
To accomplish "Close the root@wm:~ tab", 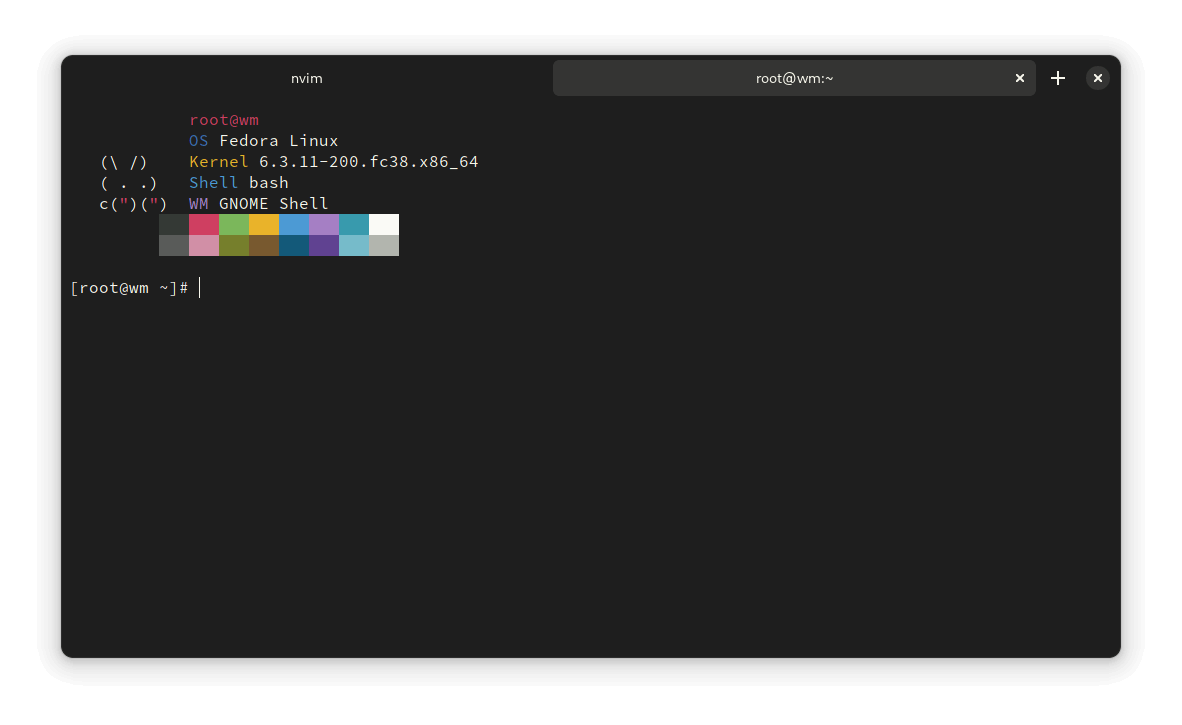I will (x=1019, y=77).
